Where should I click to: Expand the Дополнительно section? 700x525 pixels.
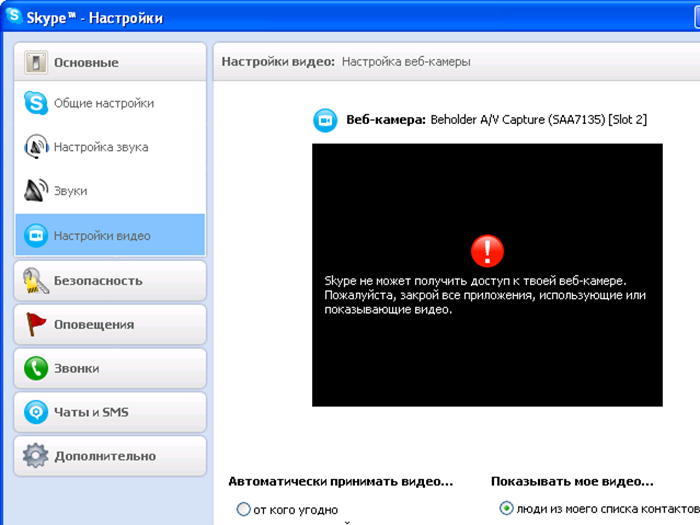click(x=110, y=456)
